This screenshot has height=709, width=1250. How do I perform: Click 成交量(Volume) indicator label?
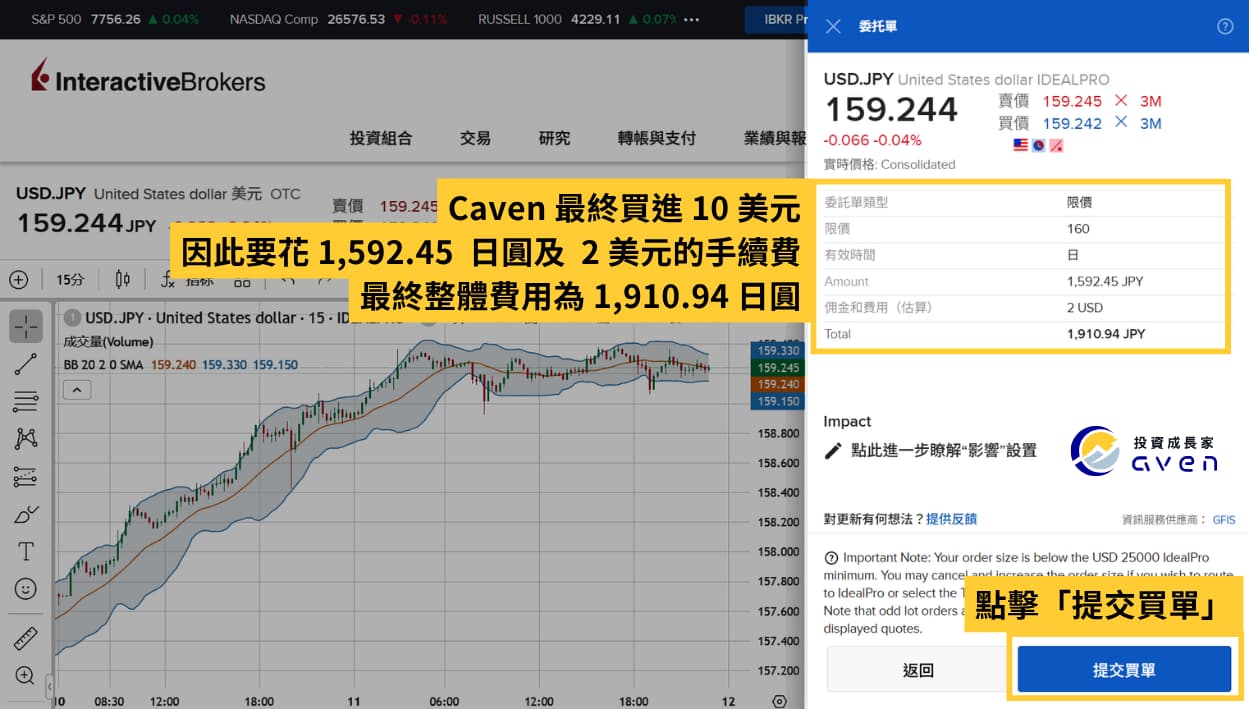pyautogui.click(x=108, y=342)
